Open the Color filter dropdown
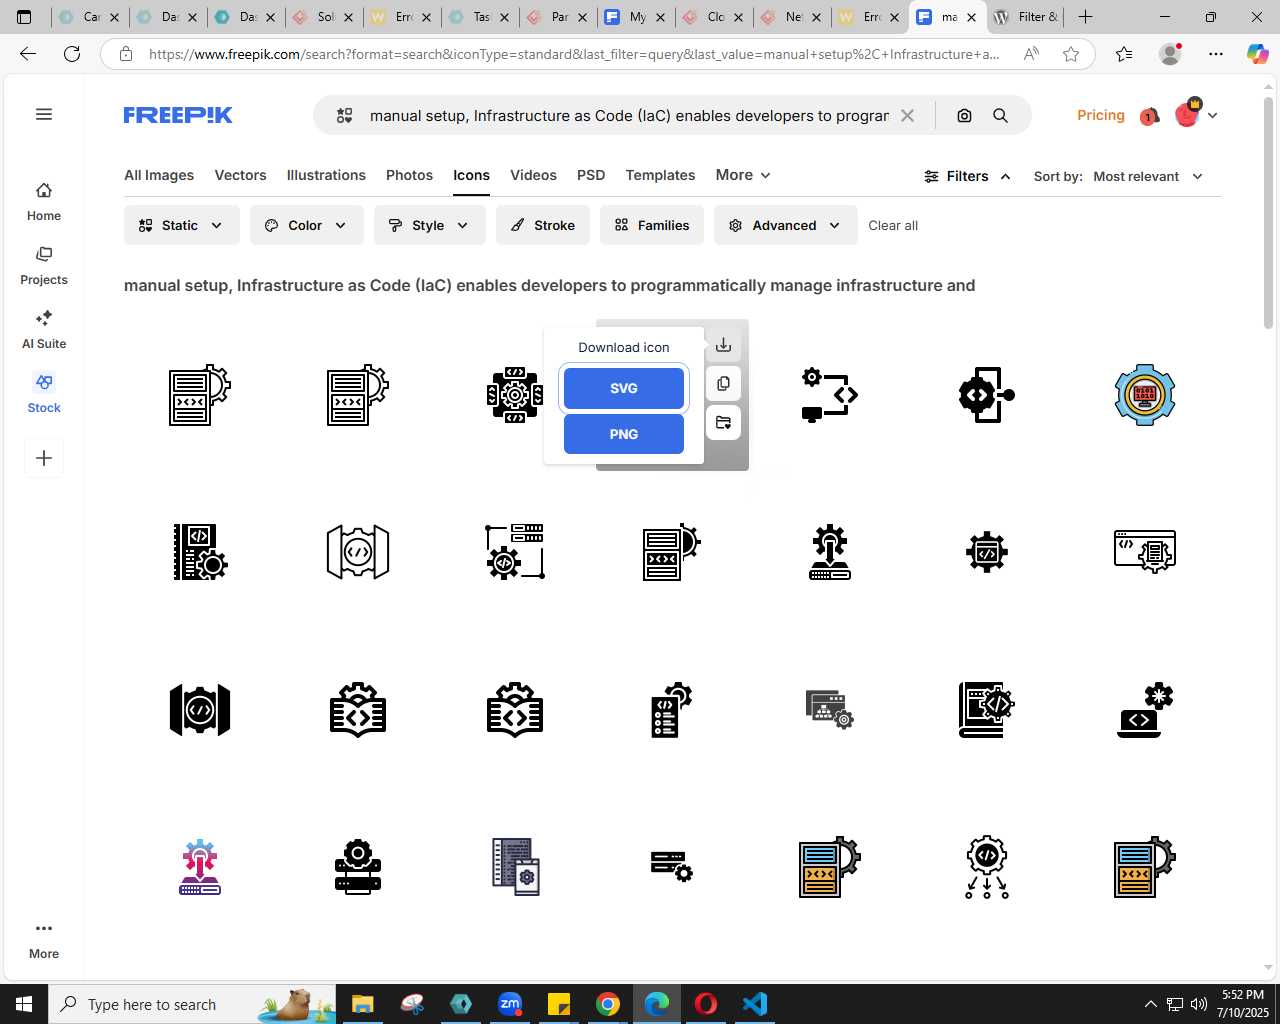The image size is (1280, 1024). pos(306,225)
